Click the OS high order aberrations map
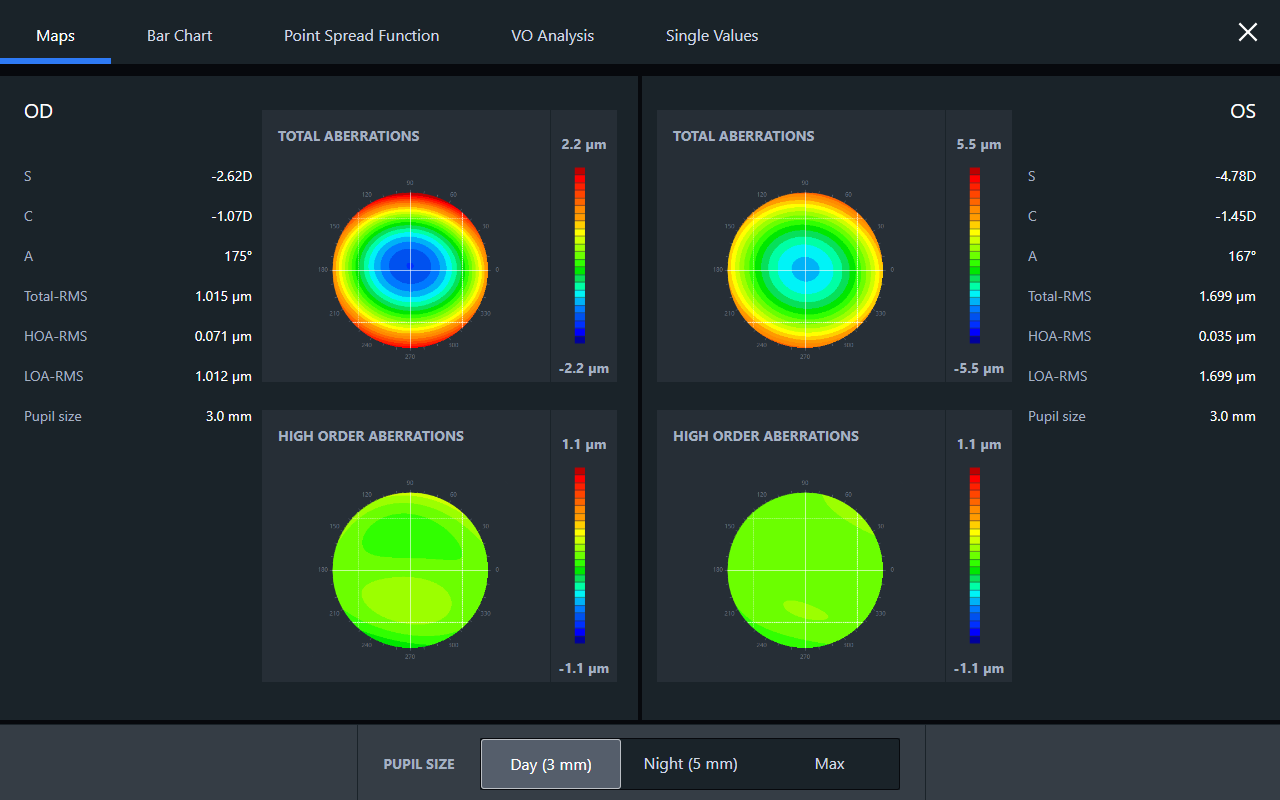The height and width of the screenshot is (800, 1280). tap(805, 570)
